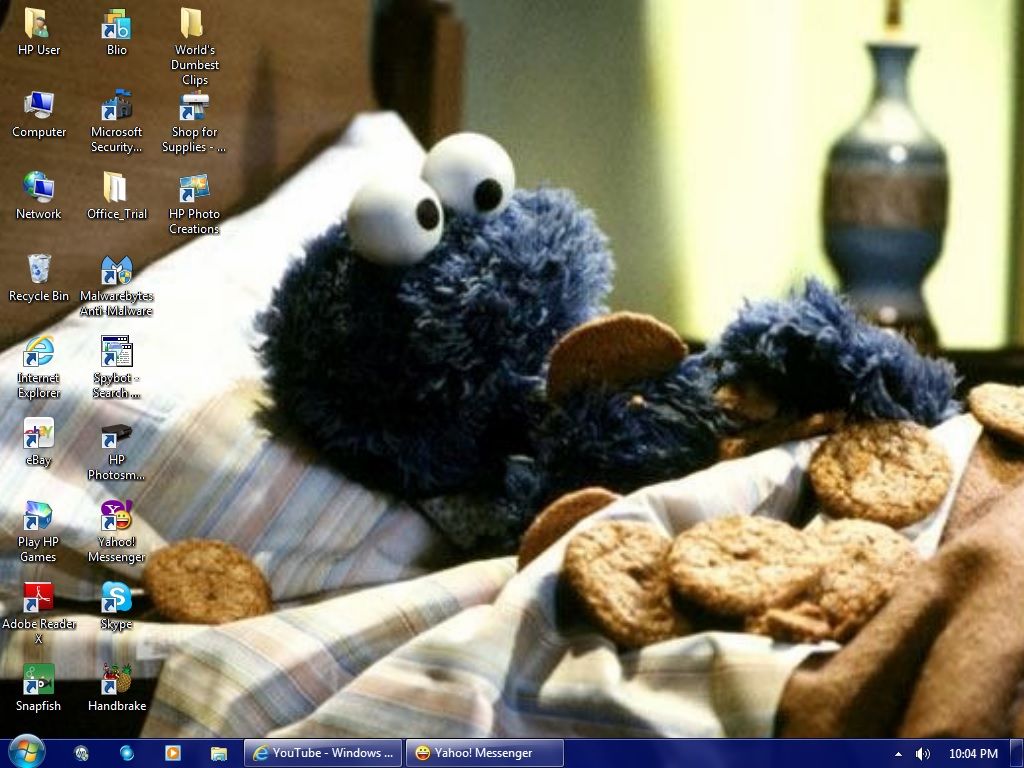Click the 10:04 PM taskbar clock
1024x768 pixels.
(x=973, y=754)
